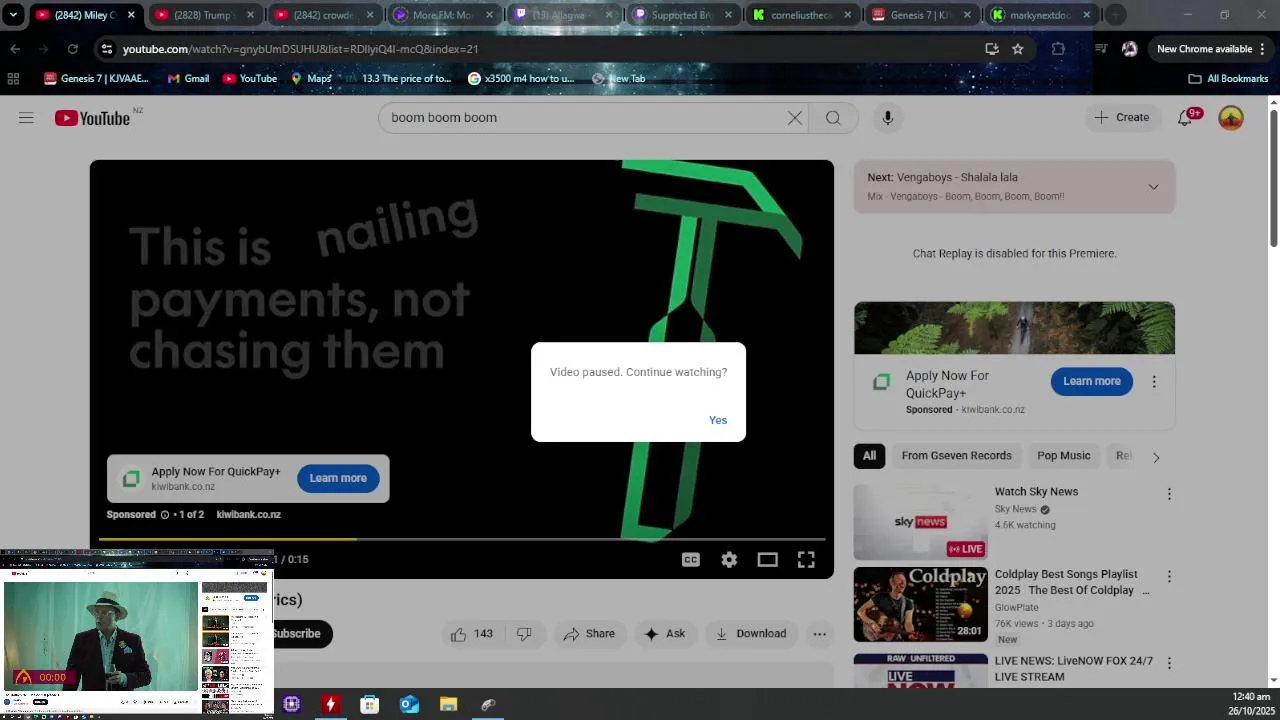Open the Create button

[1121, 118]
